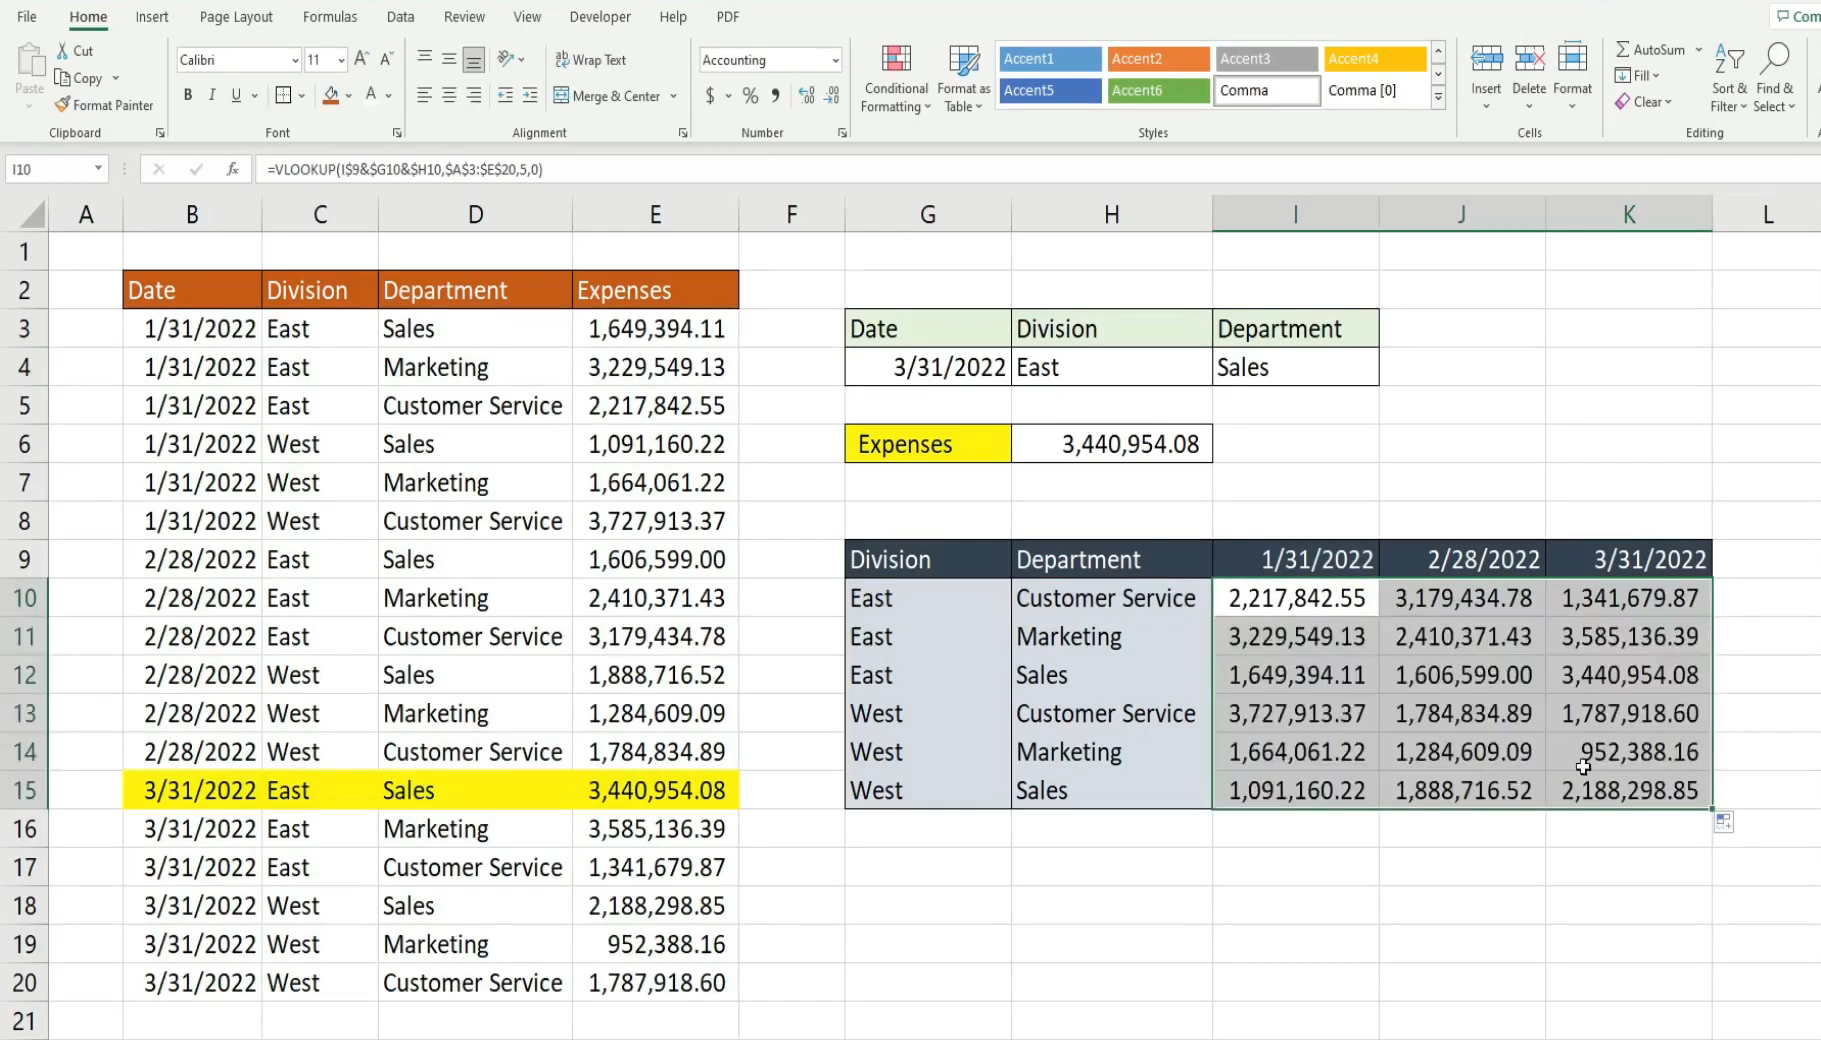Switch to the Page Layout tab
This screenshot has width=1821, height=1040.
(236, 17)
